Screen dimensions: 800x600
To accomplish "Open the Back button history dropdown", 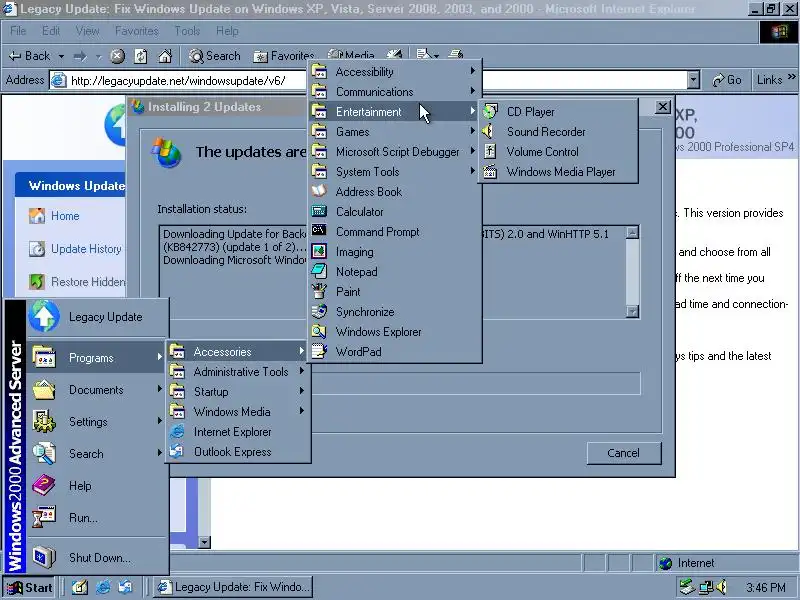I will click(x=61, y=56).
